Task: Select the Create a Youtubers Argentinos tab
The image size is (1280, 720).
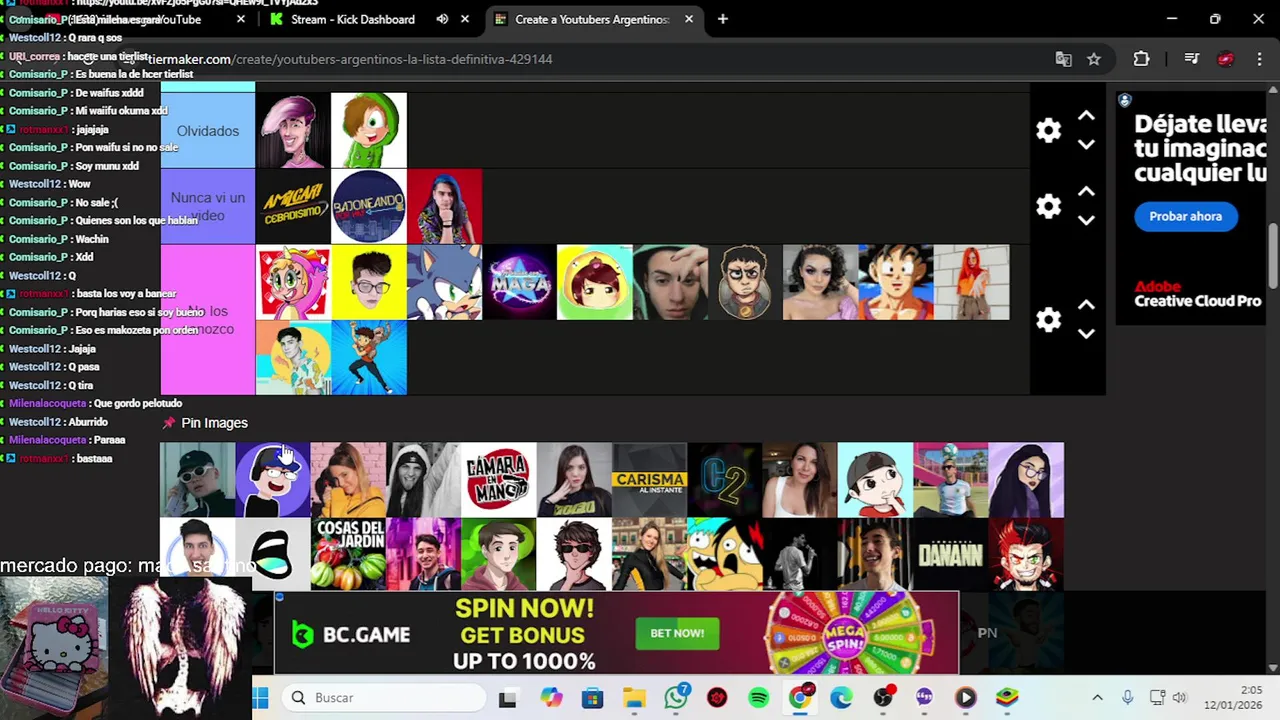Action: (592, 19)
